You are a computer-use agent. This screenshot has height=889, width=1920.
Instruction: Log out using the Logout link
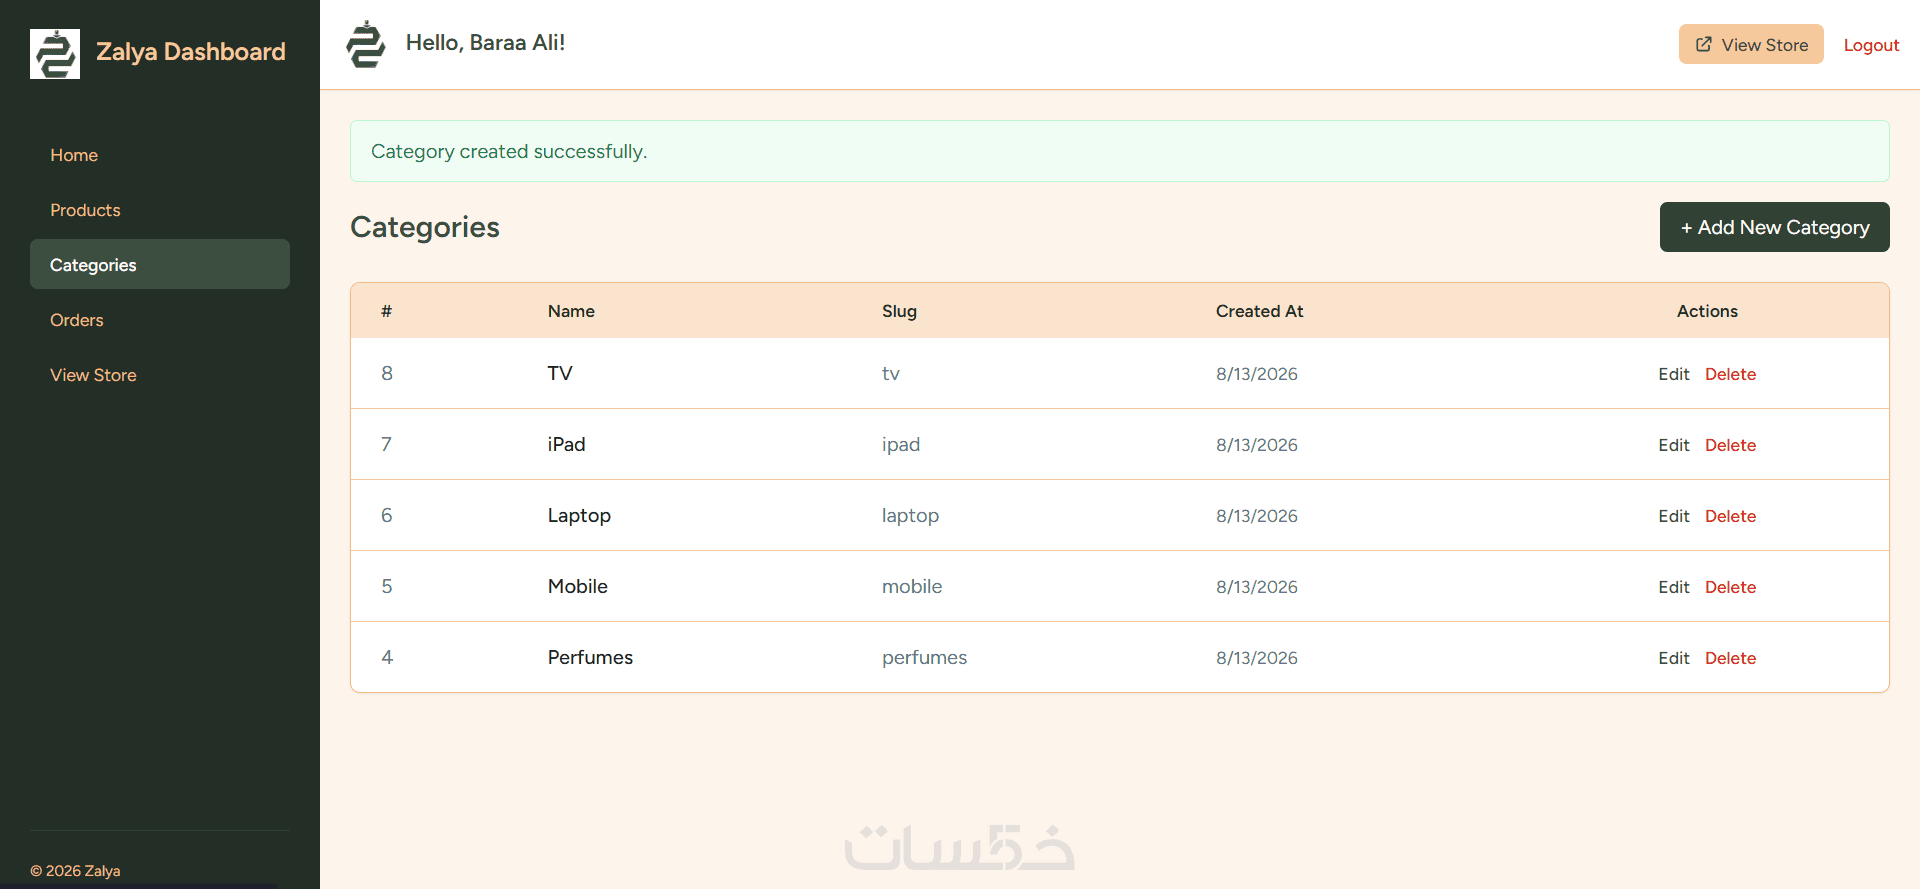[x=1871, y=45]
